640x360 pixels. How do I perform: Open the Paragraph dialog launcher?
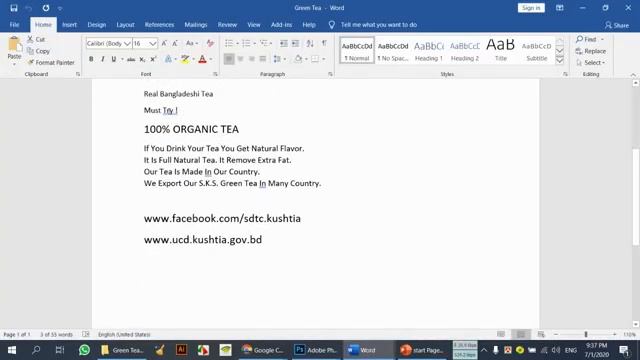click(x=330, y=74)
